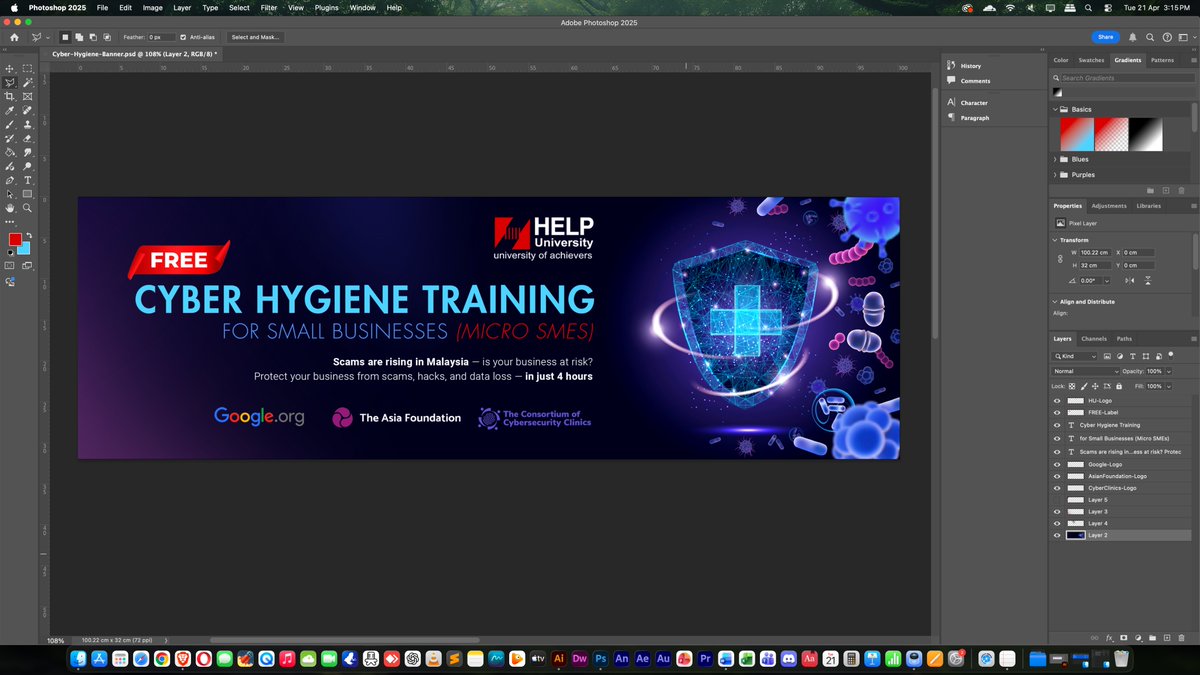This screenshot has height=675, width=1200.
Task: Select the Hand tool
Action: point(10,208)
